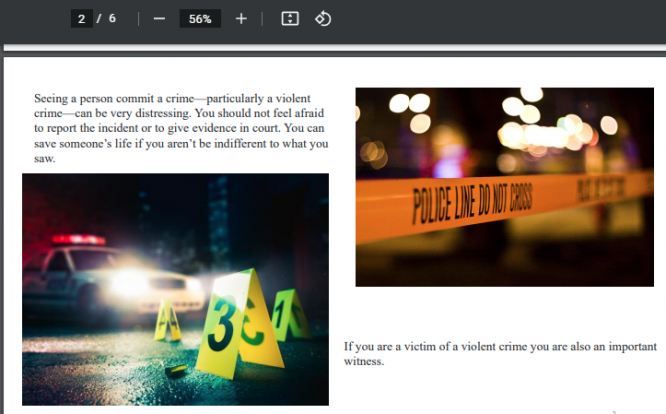Select the crime scene evidence markers image
The image size is (666, 414).
[175, 289]
